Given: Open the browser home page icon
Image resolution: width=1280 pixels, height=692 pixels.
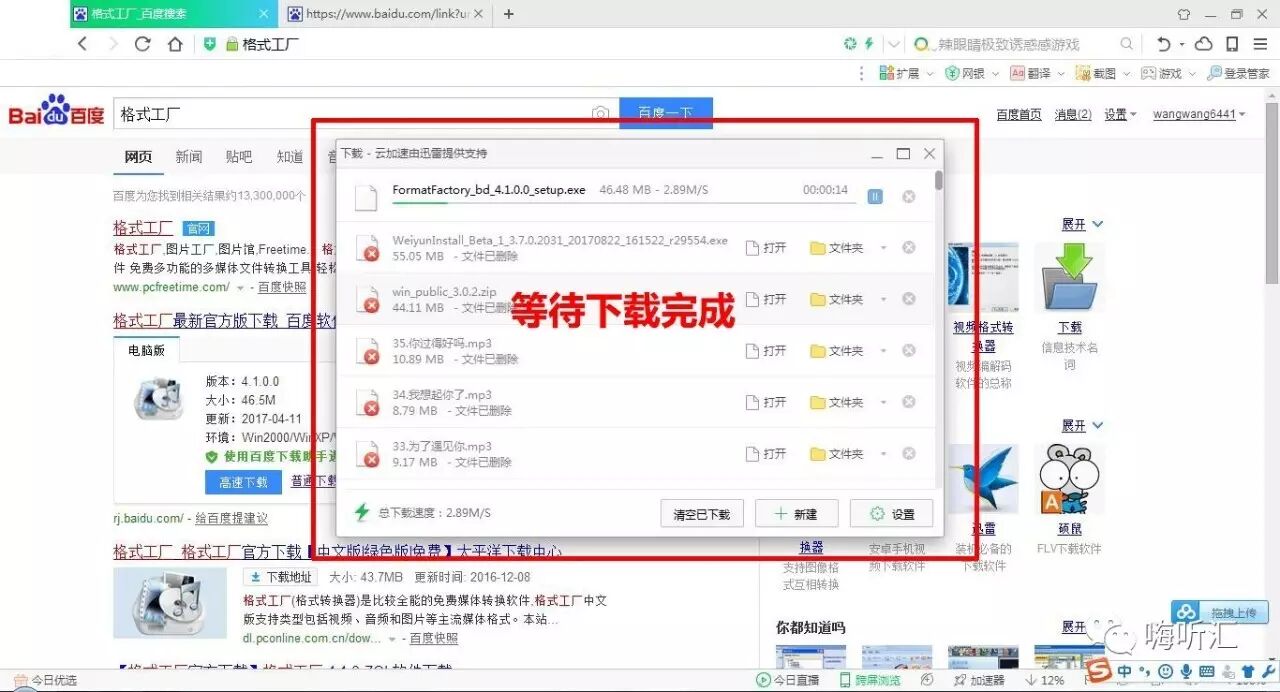Looking at the screenshot, I should [175, 44].
